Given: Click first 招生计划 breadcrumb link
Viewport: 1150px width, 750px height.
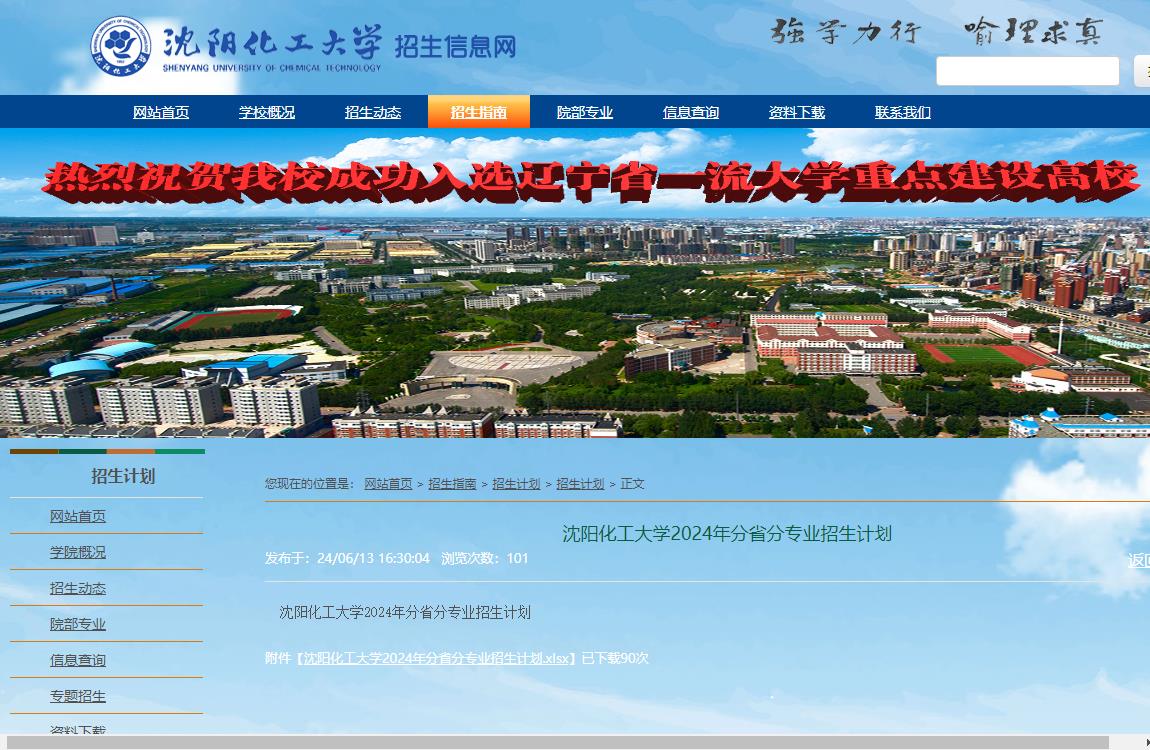Looking at the screenshot, I should [x=516, y=484].
